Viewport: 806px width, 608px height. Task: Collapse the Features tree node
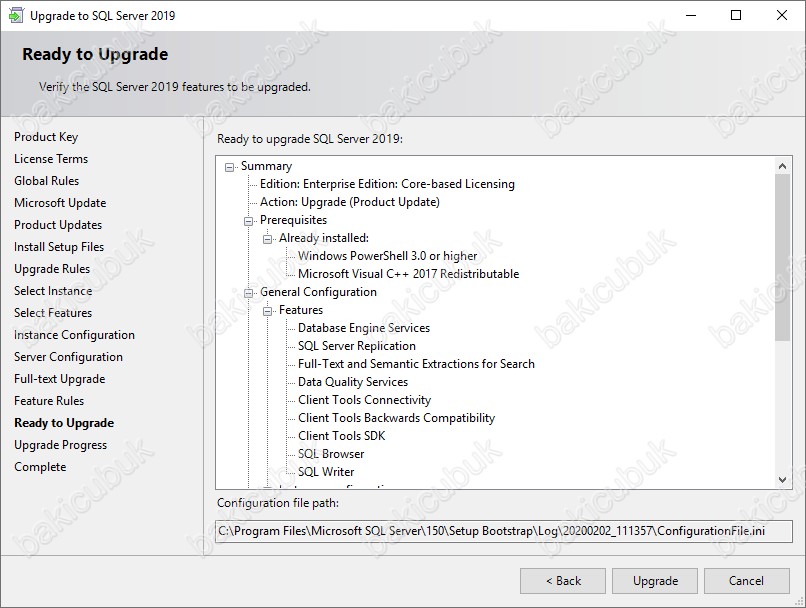pyautogui.click(x=267, y=311)
